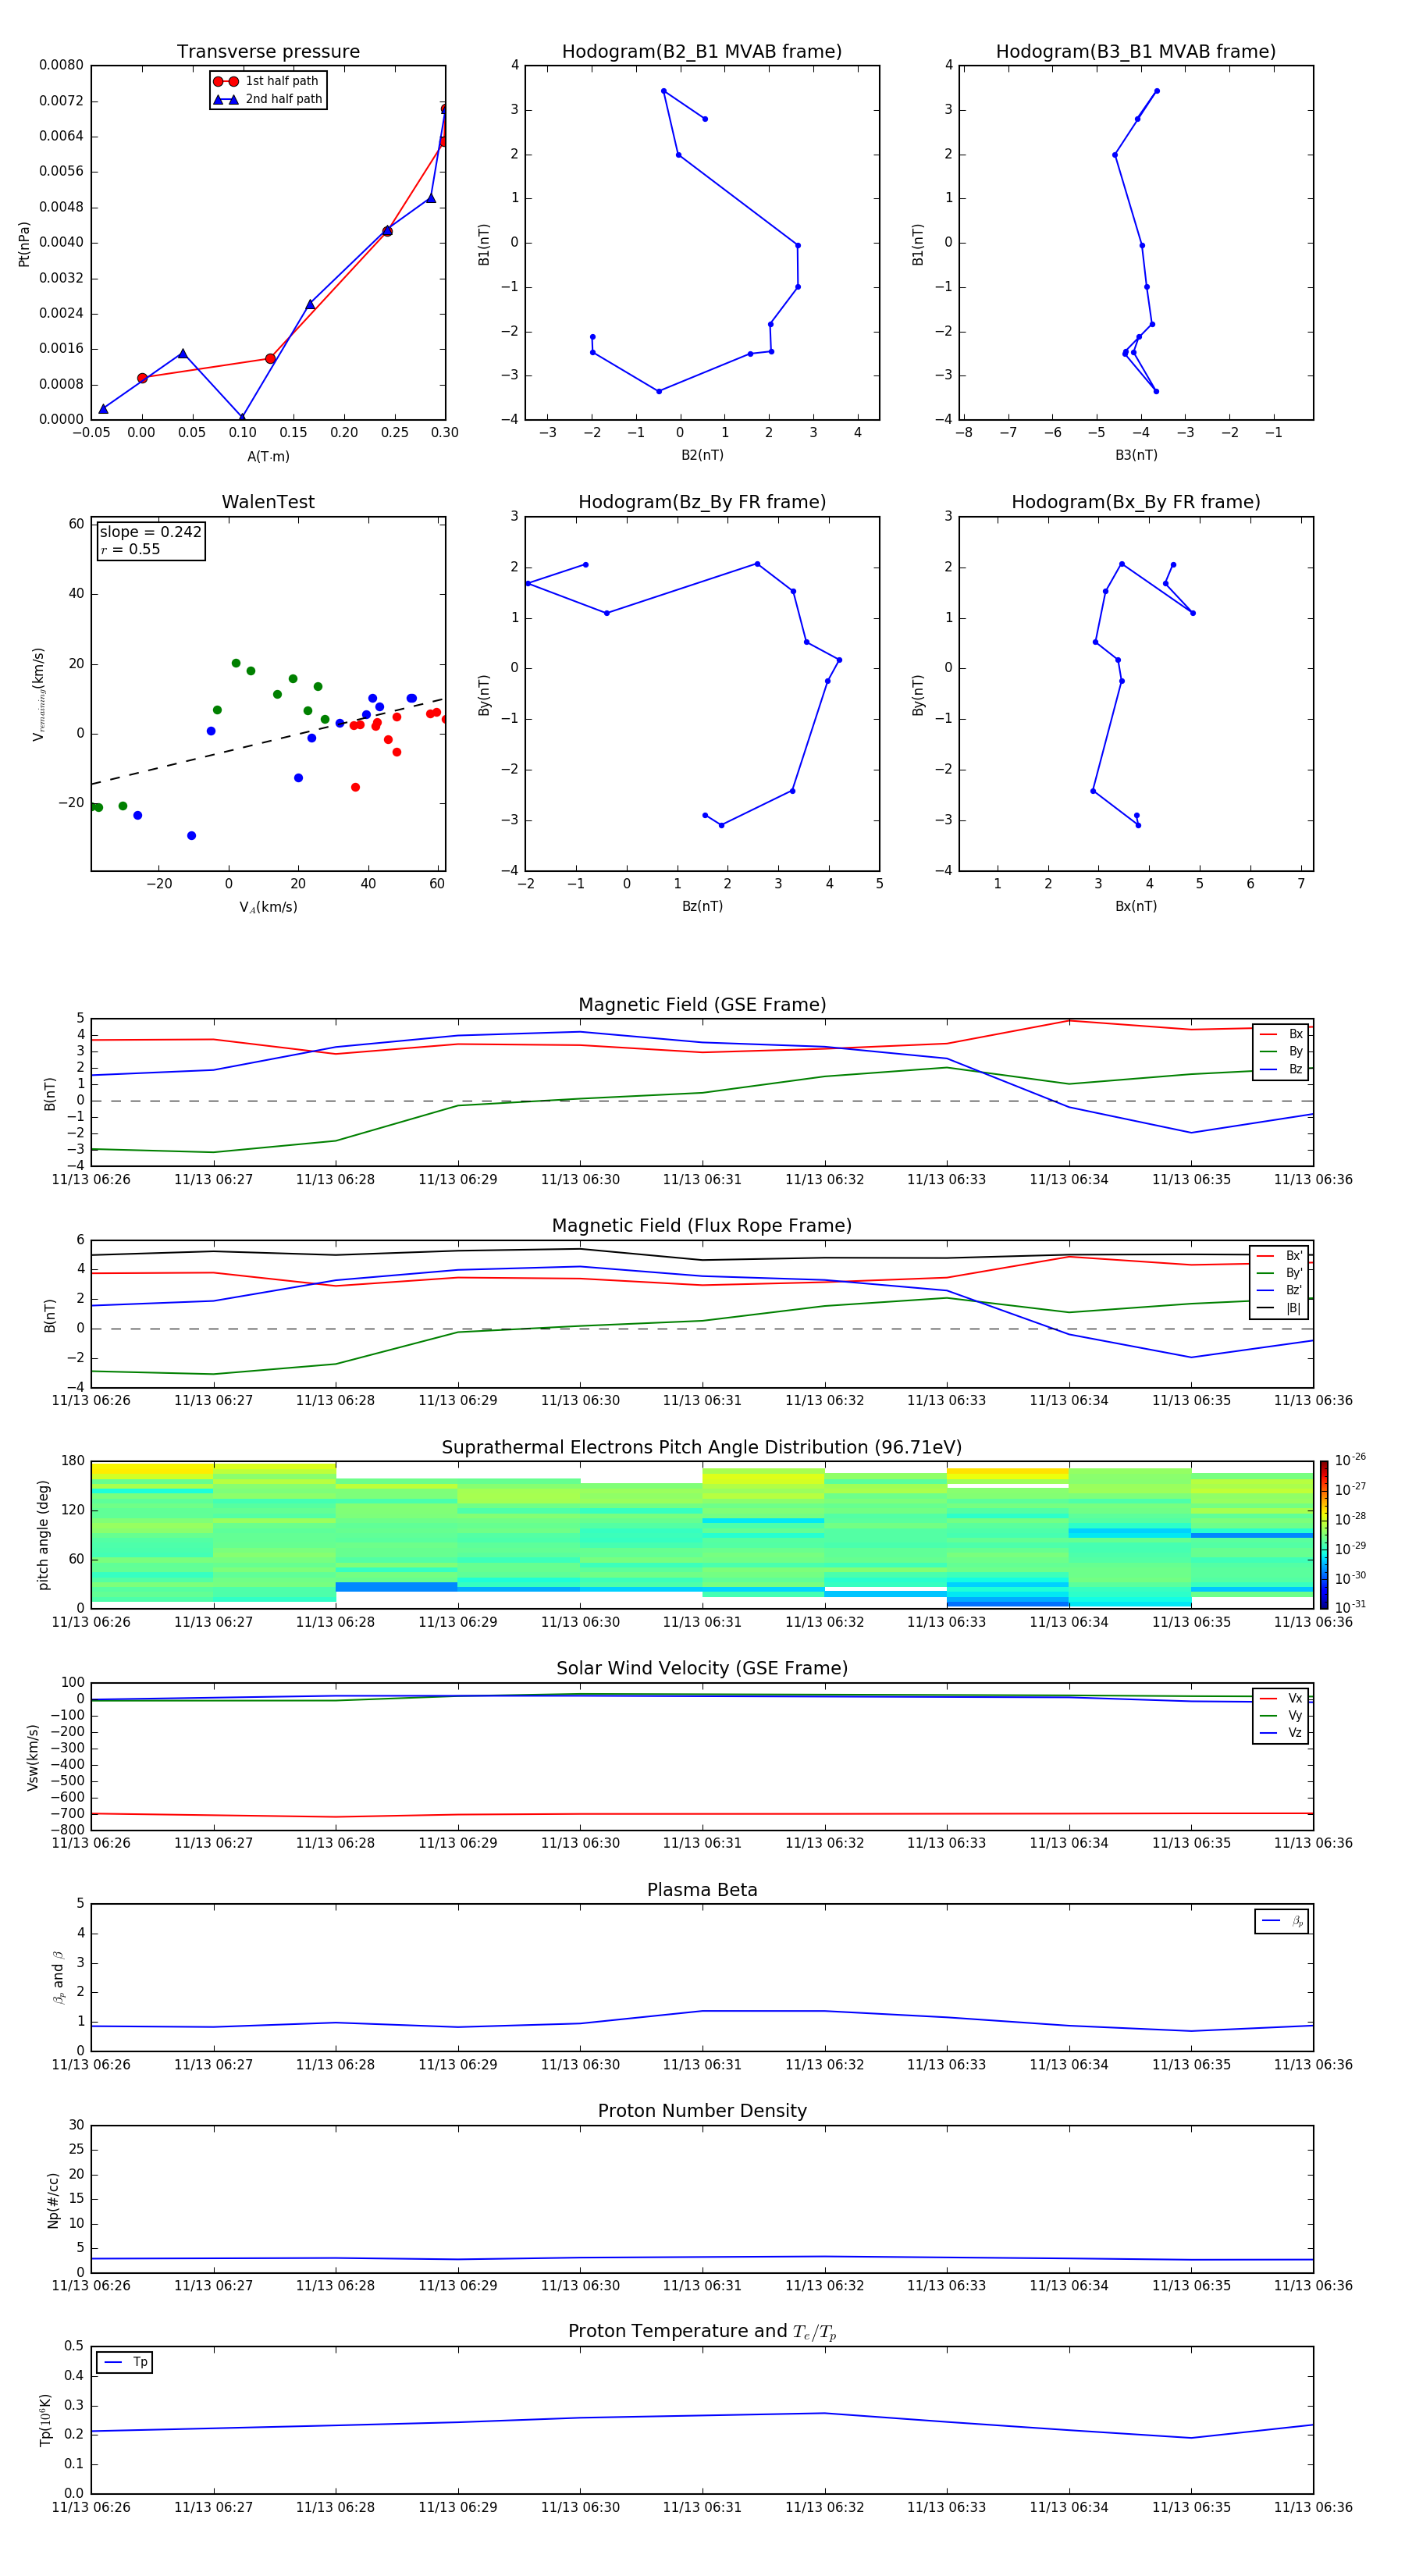Click the WalenTest "VA(km/s)" x-axis label

(x=268, y=907)
